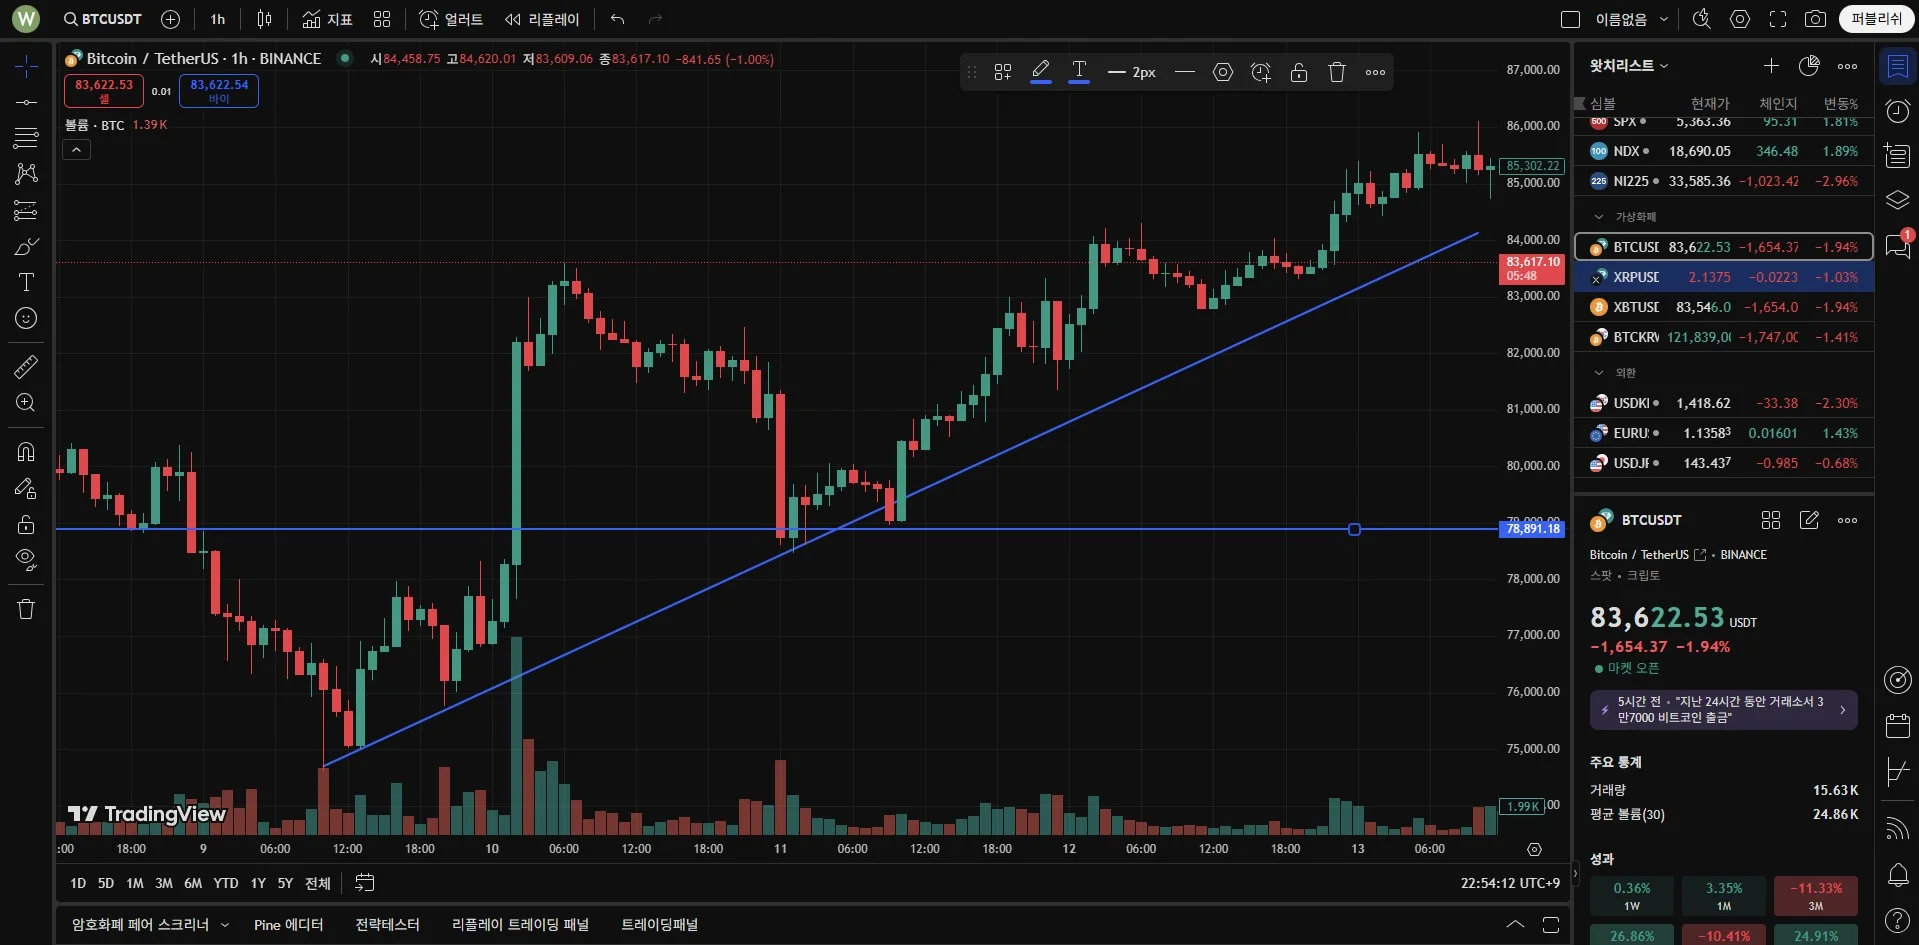
Task: Select the zoom in tool
Action: 26,402
